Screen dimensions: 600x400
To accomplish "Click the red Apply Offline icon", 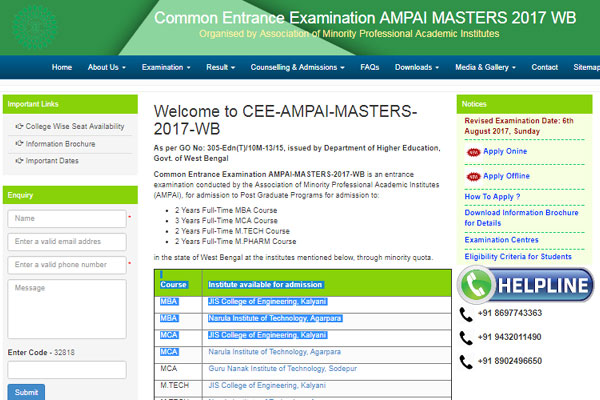I will pos(473,176).
